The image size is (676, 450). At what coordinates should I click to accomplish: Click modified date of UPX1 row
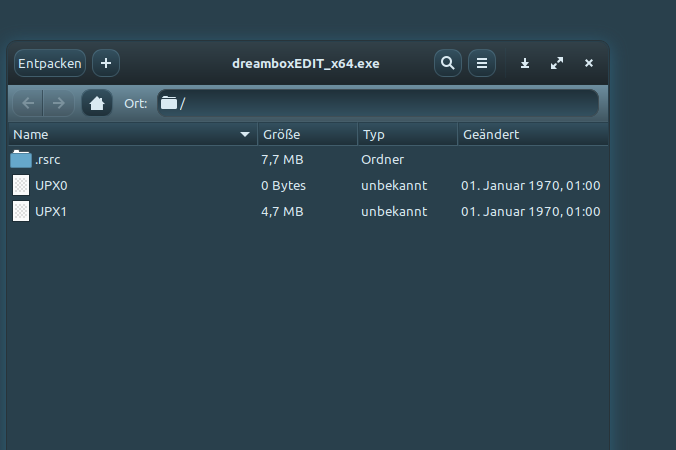531,212
